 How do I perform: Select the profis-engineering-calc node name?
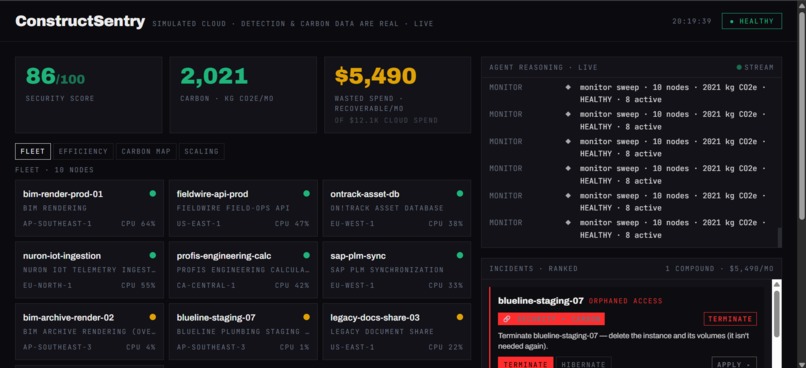pyautogui.click(x=224, y=256)
